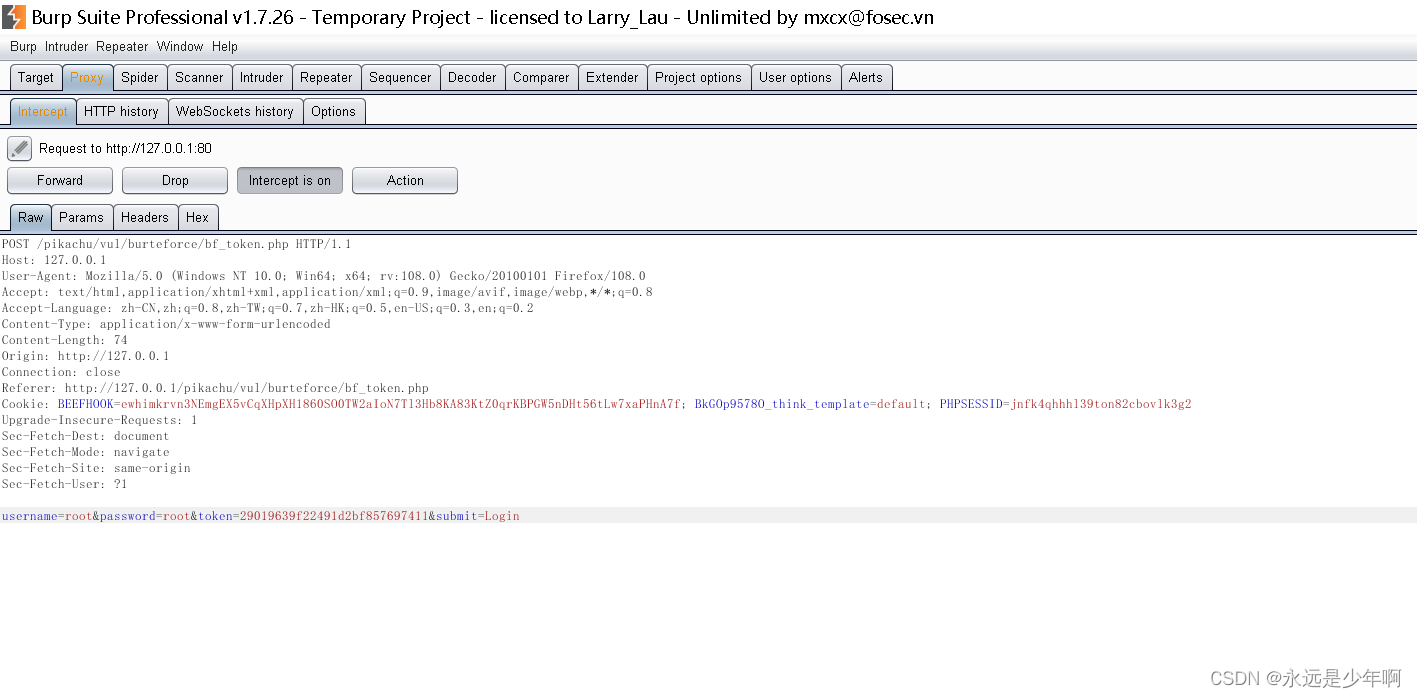View the Alerts tab
Viewport: 1417px width, 698px height.
tap(866, 77)
